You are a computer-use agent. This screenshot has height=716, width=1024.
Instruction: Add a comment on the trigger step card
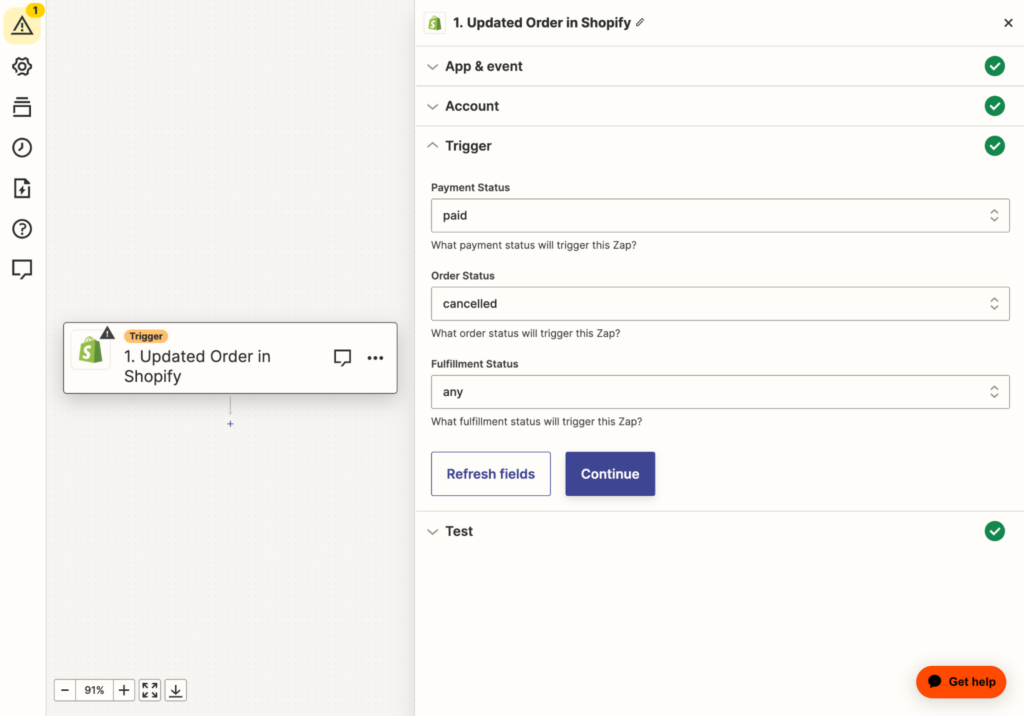(x=342, y=357)
